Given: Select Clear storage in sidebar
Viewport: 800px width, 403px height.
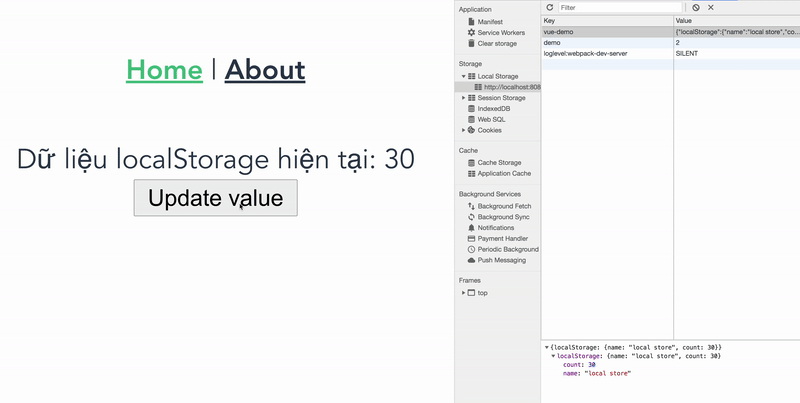Looking at the screenshot, I should pos(497,43).
